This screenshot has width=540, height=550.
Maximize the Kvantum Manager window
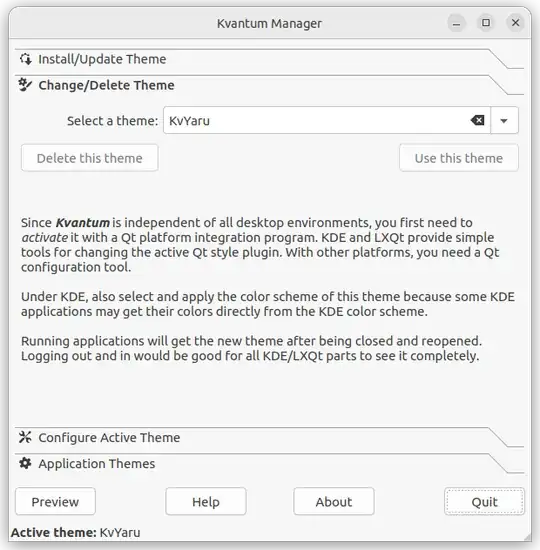[x=486, y=23]
